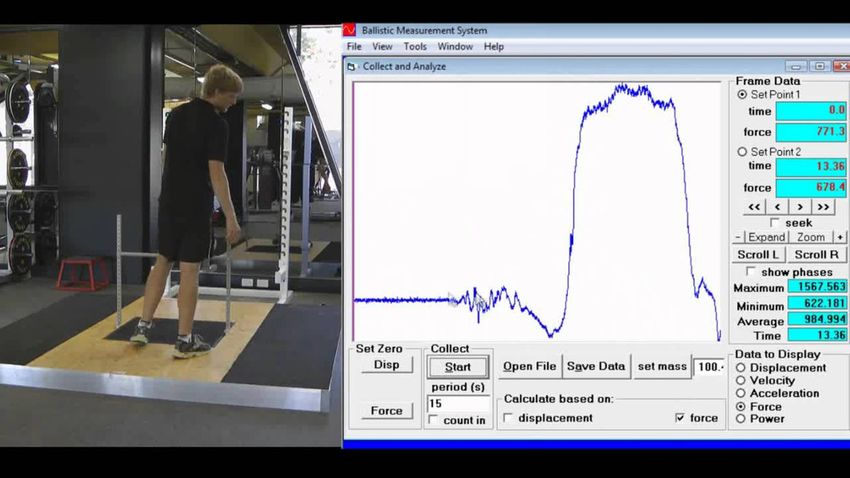Open the Help menu
Image resolution: width=850 pixels, height=478 pixels.
(494, 47)
